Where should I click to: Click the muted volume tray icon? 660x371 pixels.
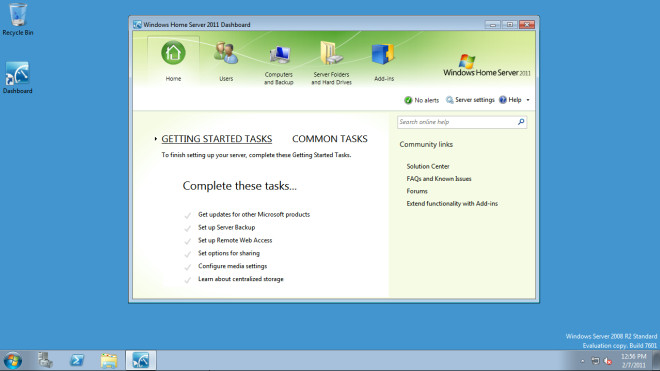click(608, 361)
